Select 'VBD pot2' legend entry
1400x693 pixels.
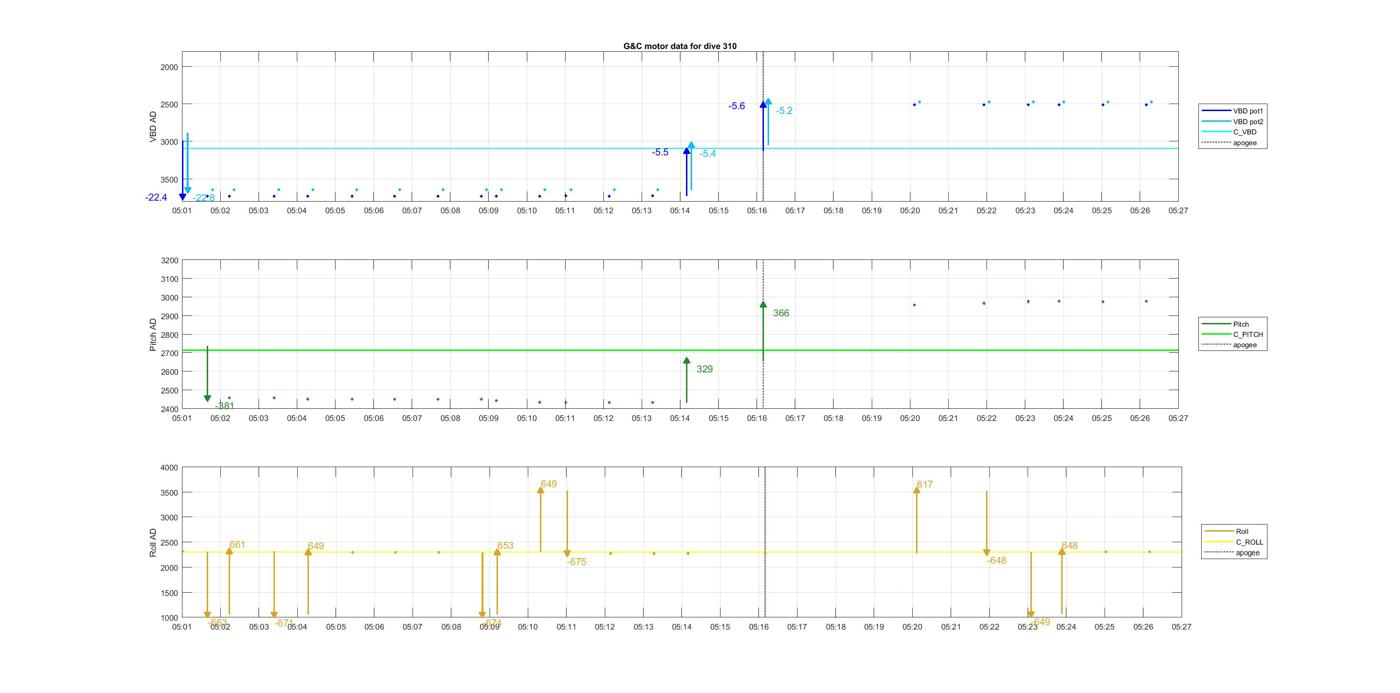[x=1233, y=121]
